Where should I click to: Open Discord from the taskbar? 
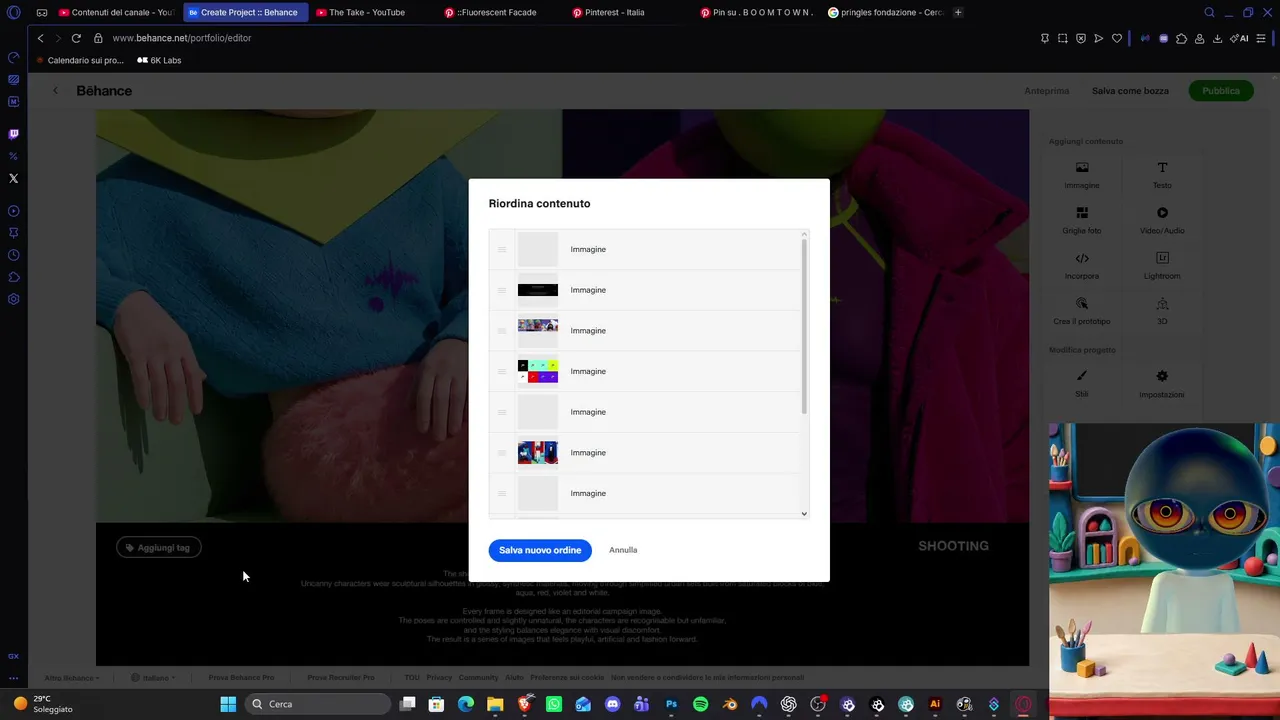coord(612,704)
